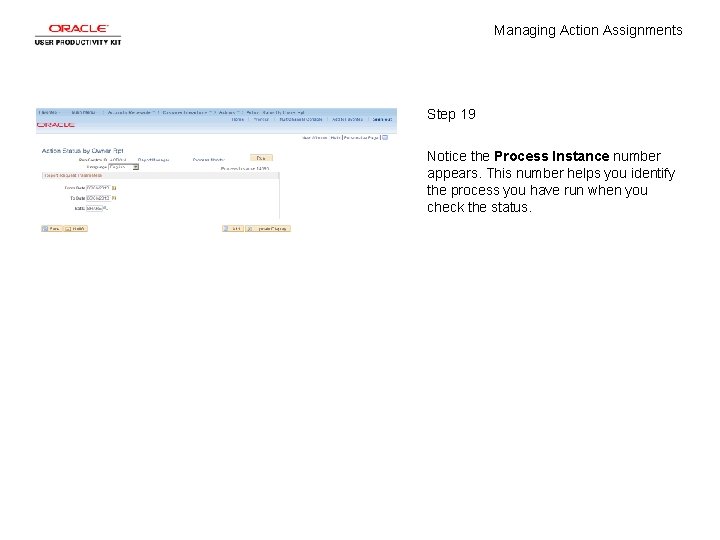
Task: Click the Worklist link in header
Action: click(x=261, y=119)
